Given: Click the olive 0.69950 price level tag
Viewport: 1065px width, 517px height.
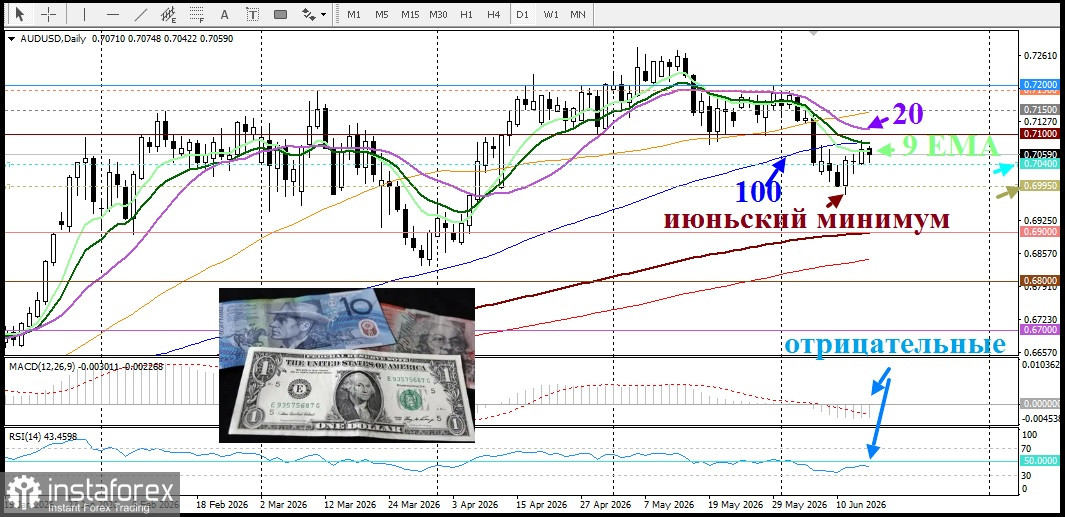Looking at the screenshot, I should point(1039,185).
